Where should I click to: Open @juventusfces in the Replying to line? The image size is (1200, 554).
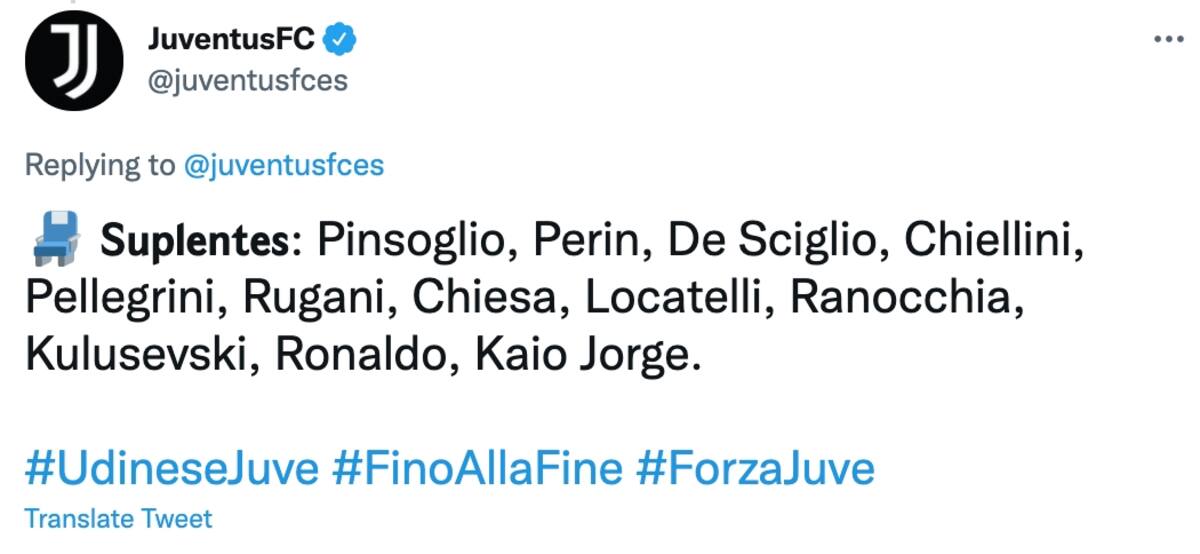284,165
